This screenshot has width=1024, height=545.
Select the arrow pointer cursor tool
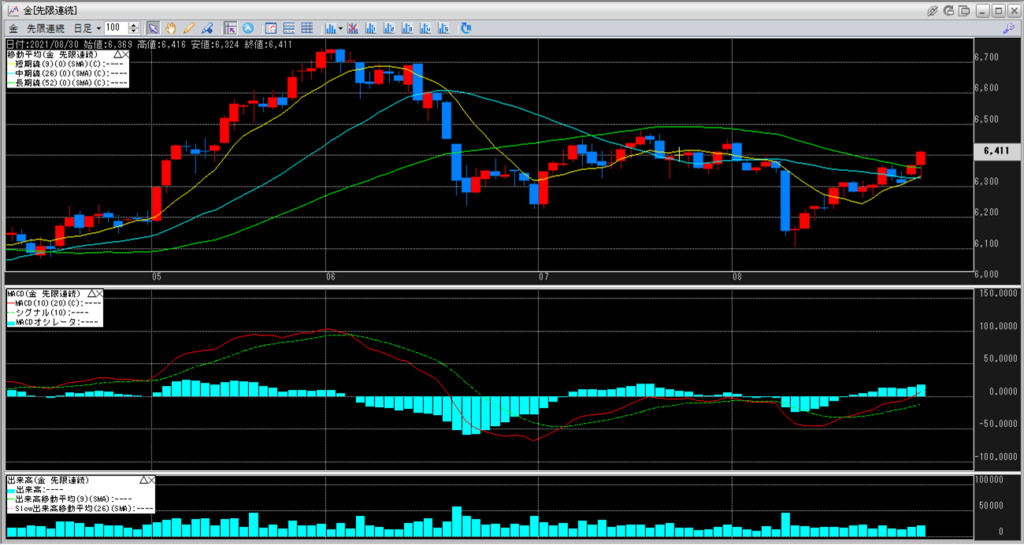tap(153, 27)
